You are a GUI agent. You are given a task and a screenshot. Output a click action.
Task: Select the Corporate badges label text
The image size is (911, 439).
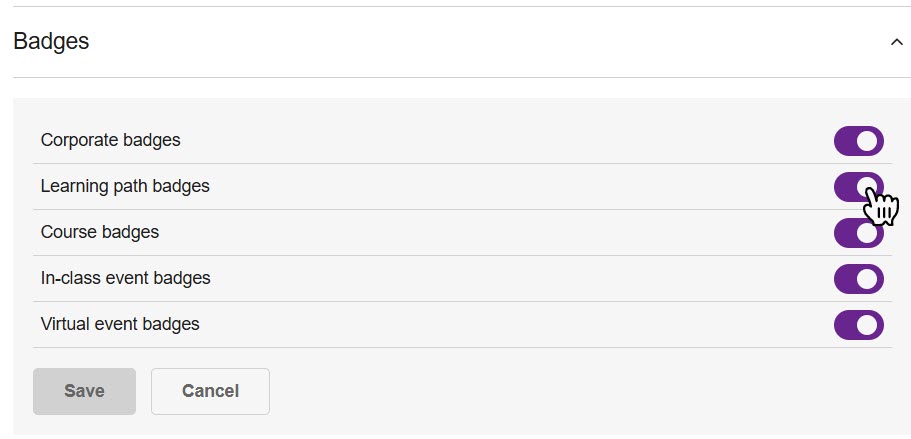[x=110, y=140]
